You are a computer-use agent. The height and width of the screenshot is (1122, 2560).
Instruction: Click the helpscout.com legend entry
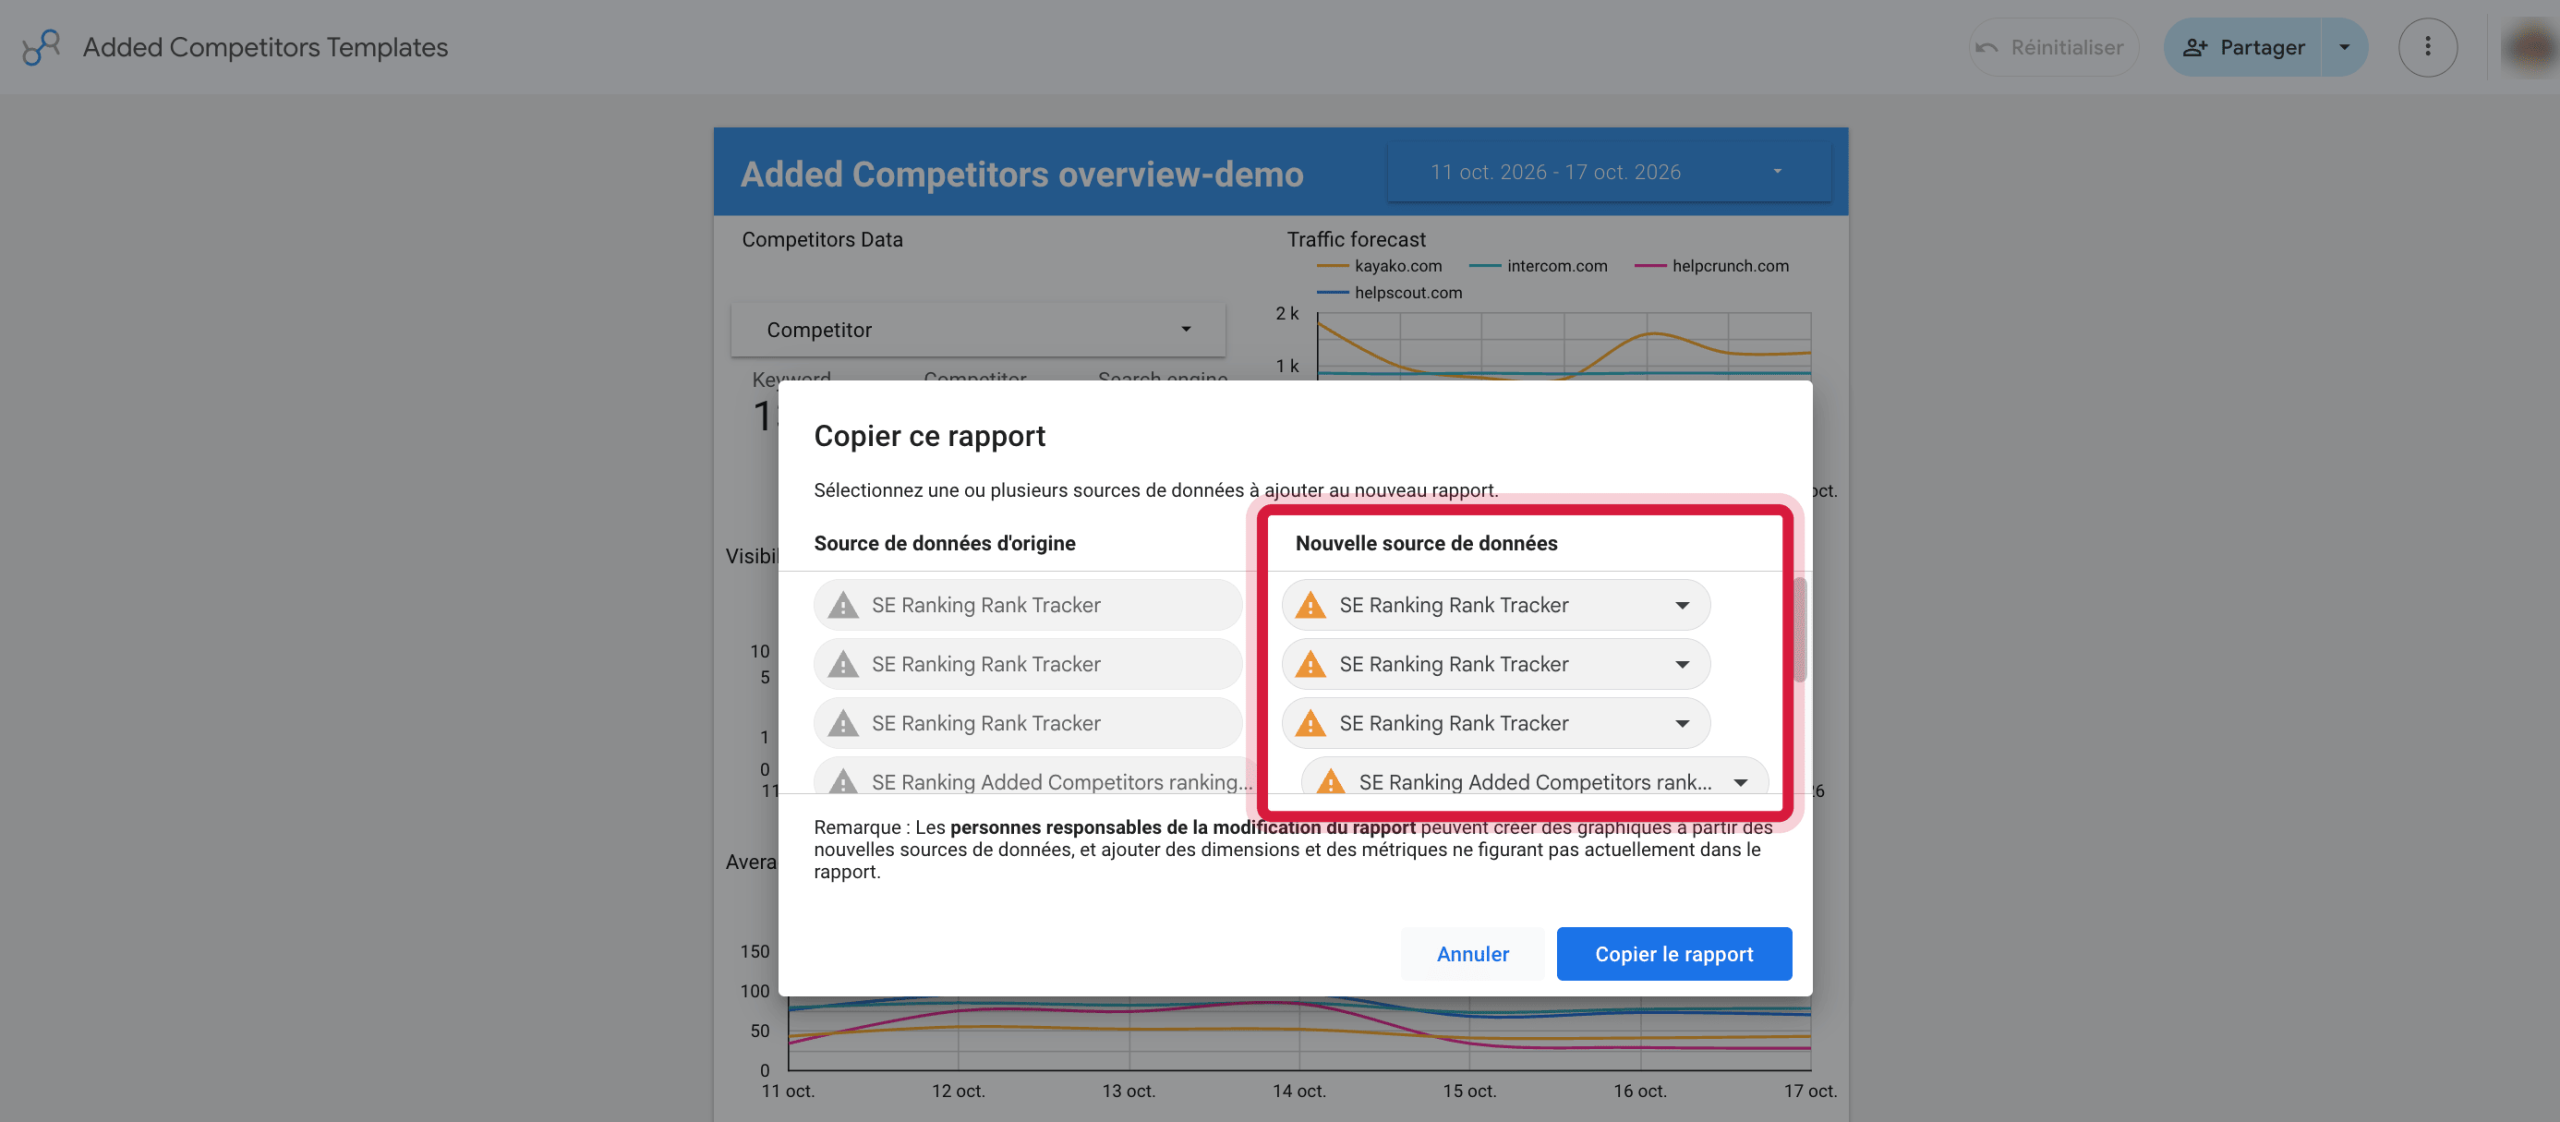tap(1390, 293)
